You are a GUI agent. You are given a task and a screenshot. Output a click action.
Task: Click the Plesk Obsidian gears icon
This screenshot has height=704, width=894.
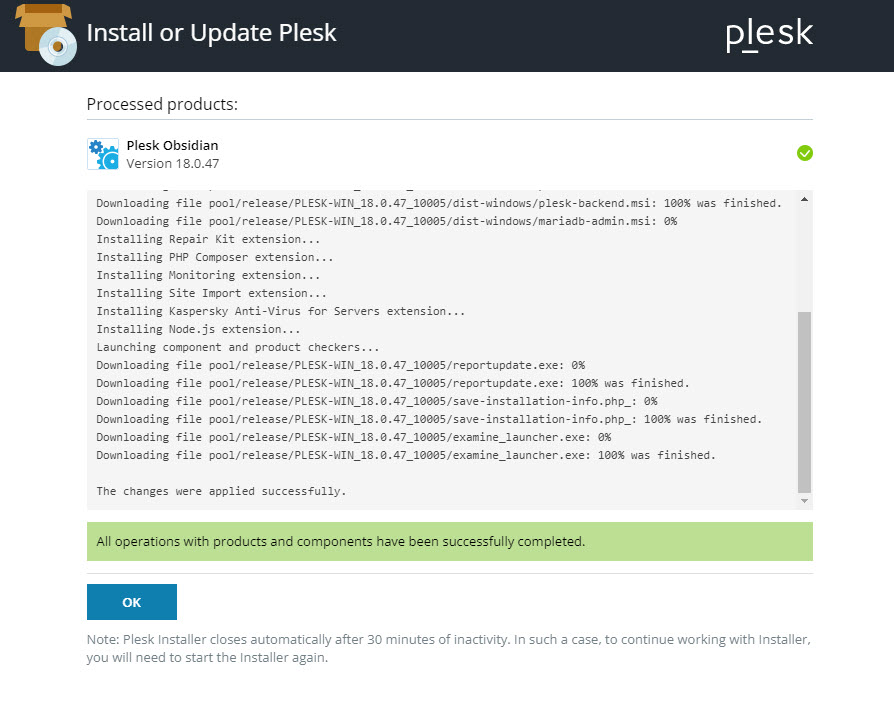(103, 154)
